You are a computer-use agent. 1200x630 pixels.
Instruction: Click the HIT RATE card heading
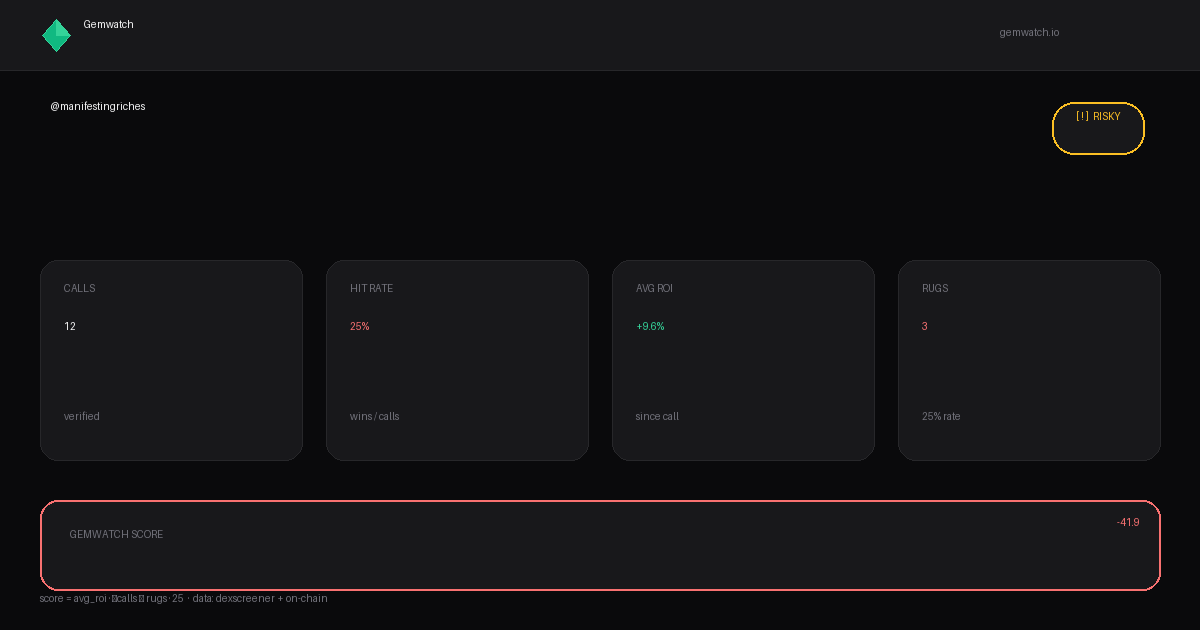click(x=371, y=288)
